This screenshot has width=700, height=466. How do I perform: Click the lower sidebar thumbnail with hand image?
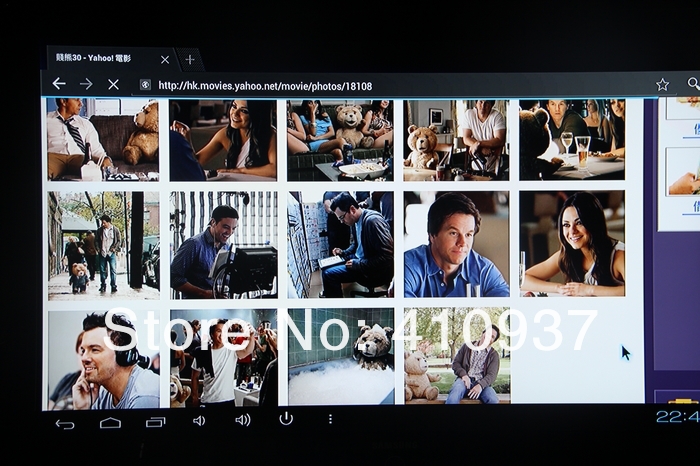(683, 172)
